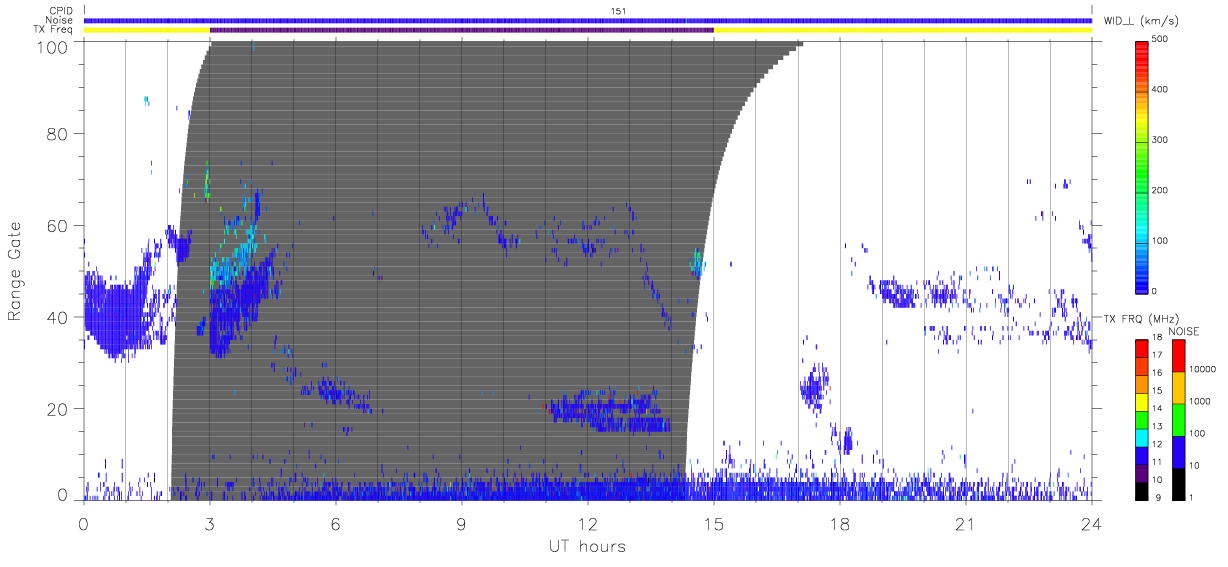Click the CPID label above the plot
This screenshot has width=1228, height=567.
[60, 11]
